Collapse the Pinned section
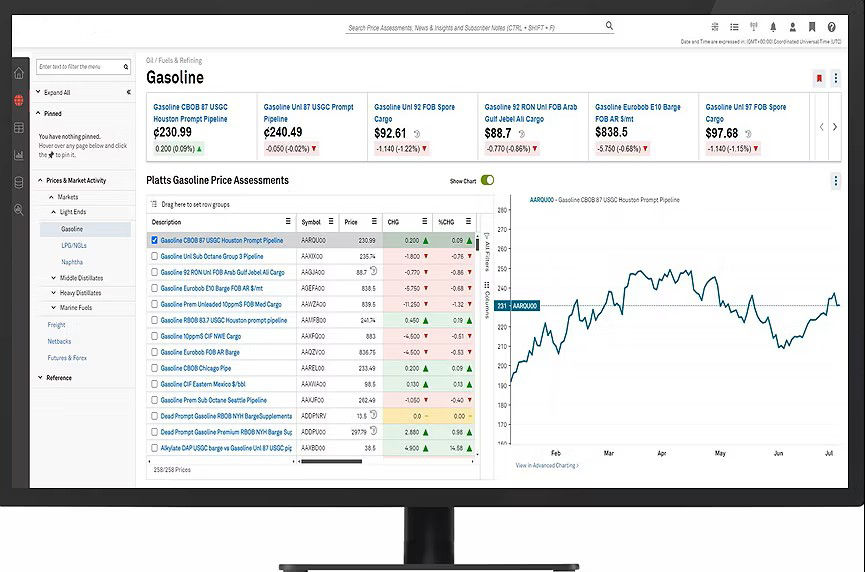The width and height of the screenshot is (865, 572). pyautogui.click(x=39, y=114)
